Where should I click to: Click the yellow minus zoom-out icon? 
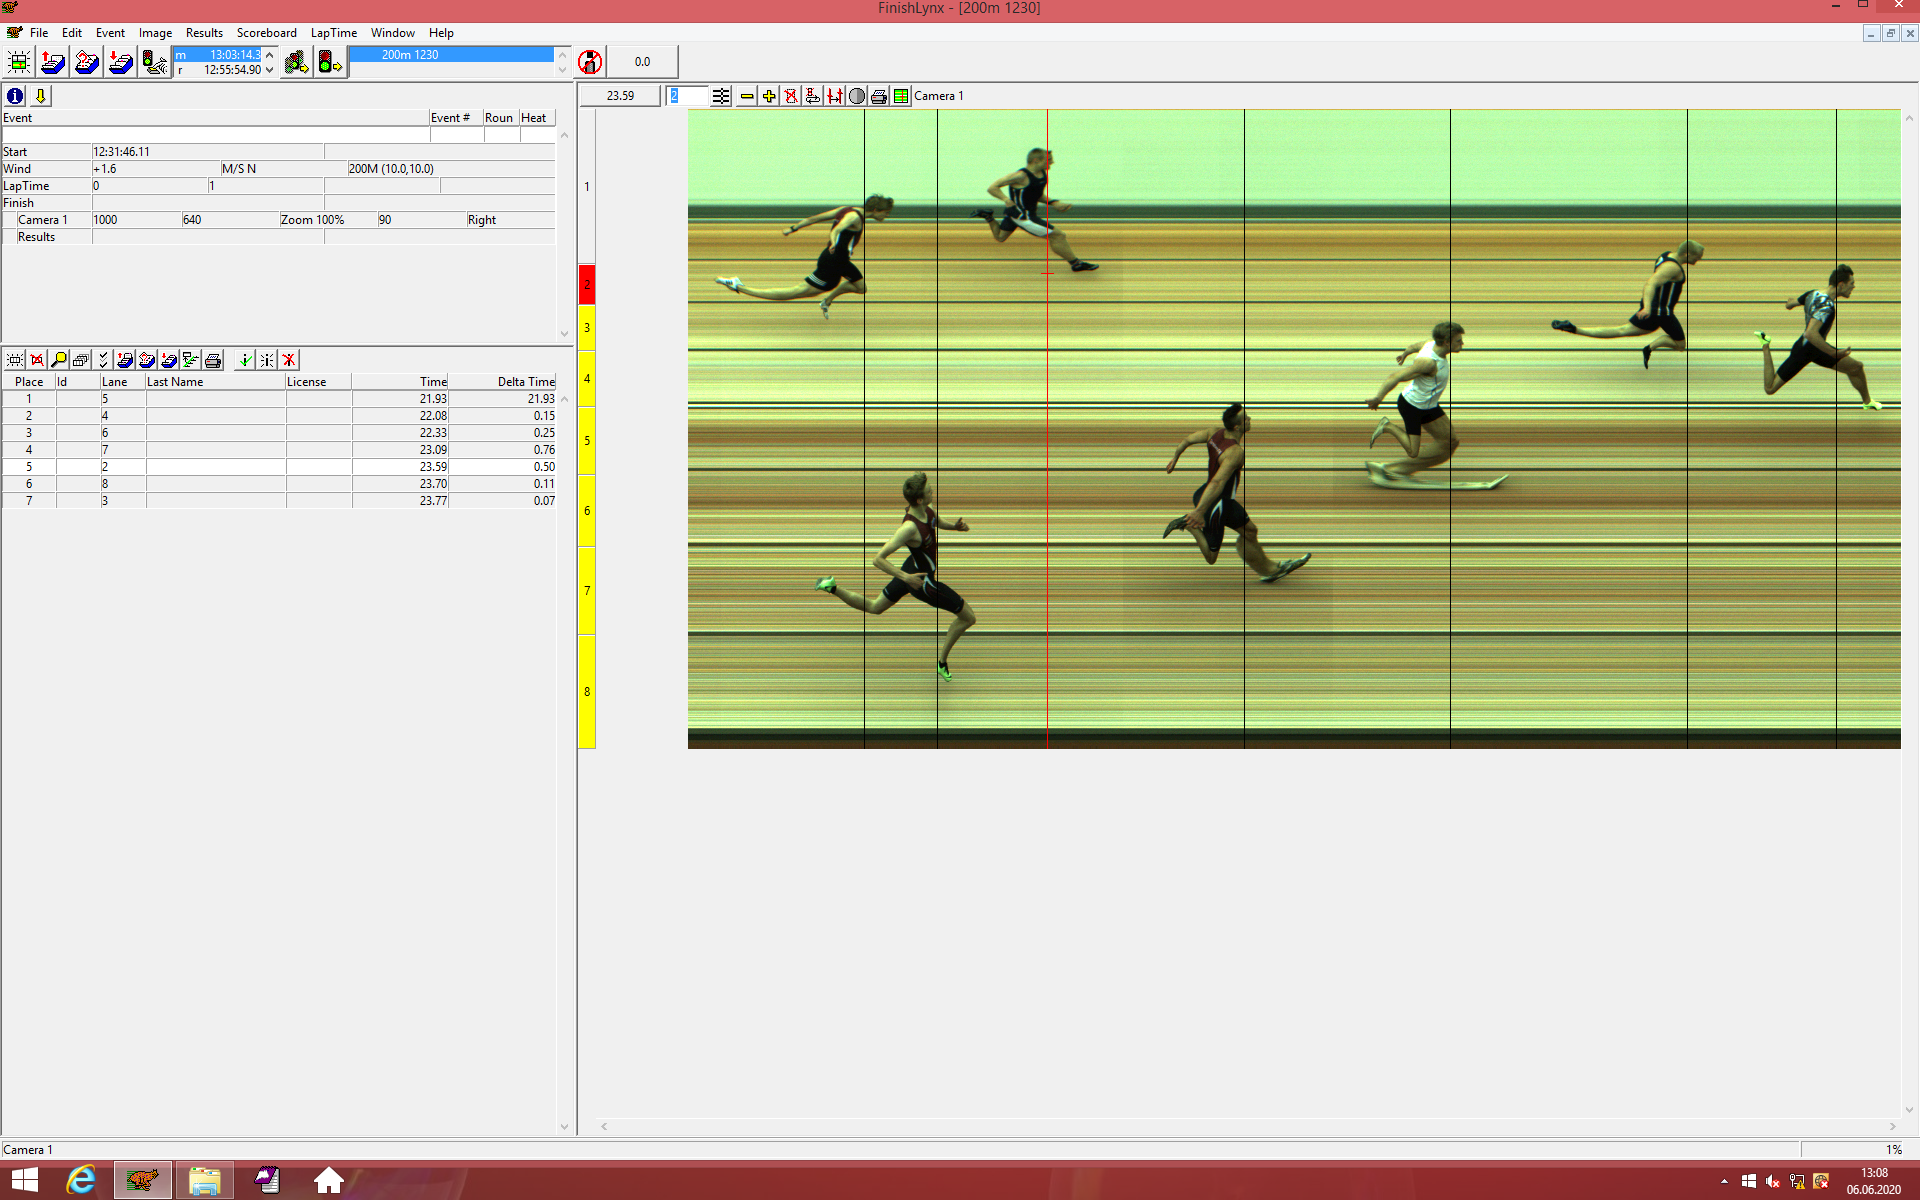click(747, 96)
